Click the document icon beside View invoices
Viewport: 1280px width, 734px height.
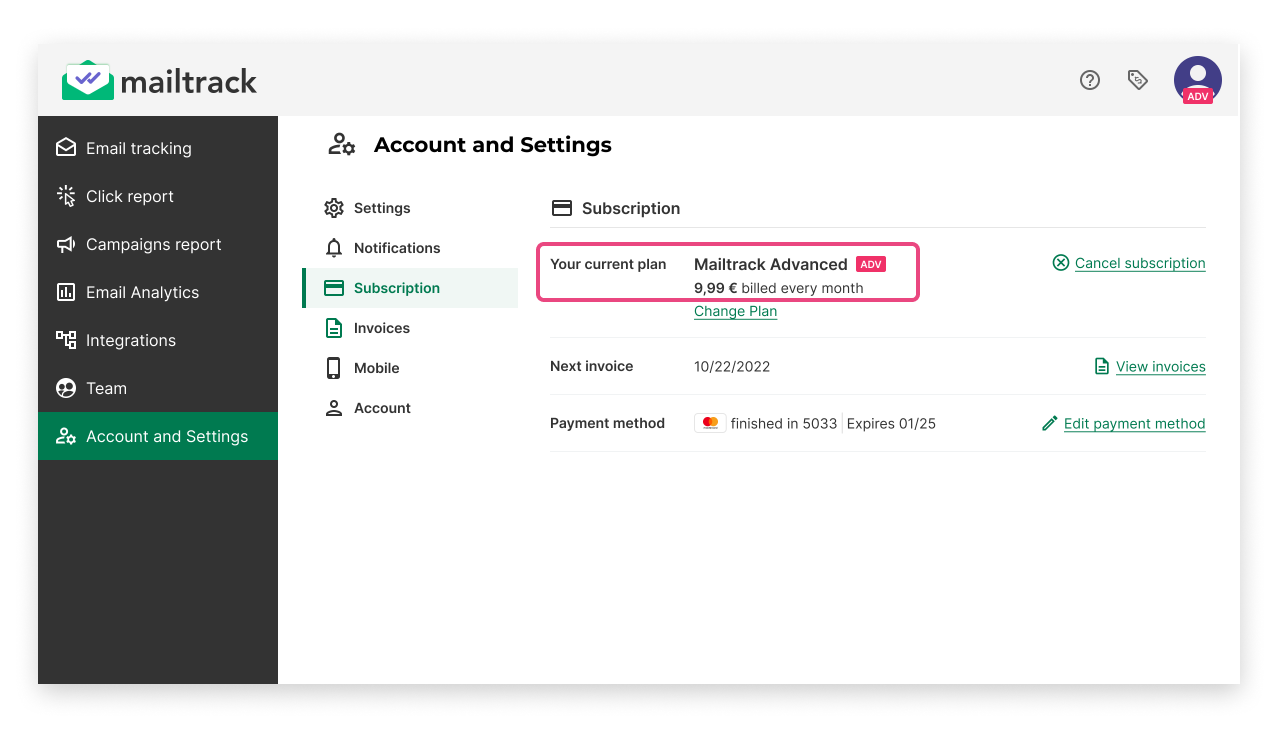coord(1101,366)
